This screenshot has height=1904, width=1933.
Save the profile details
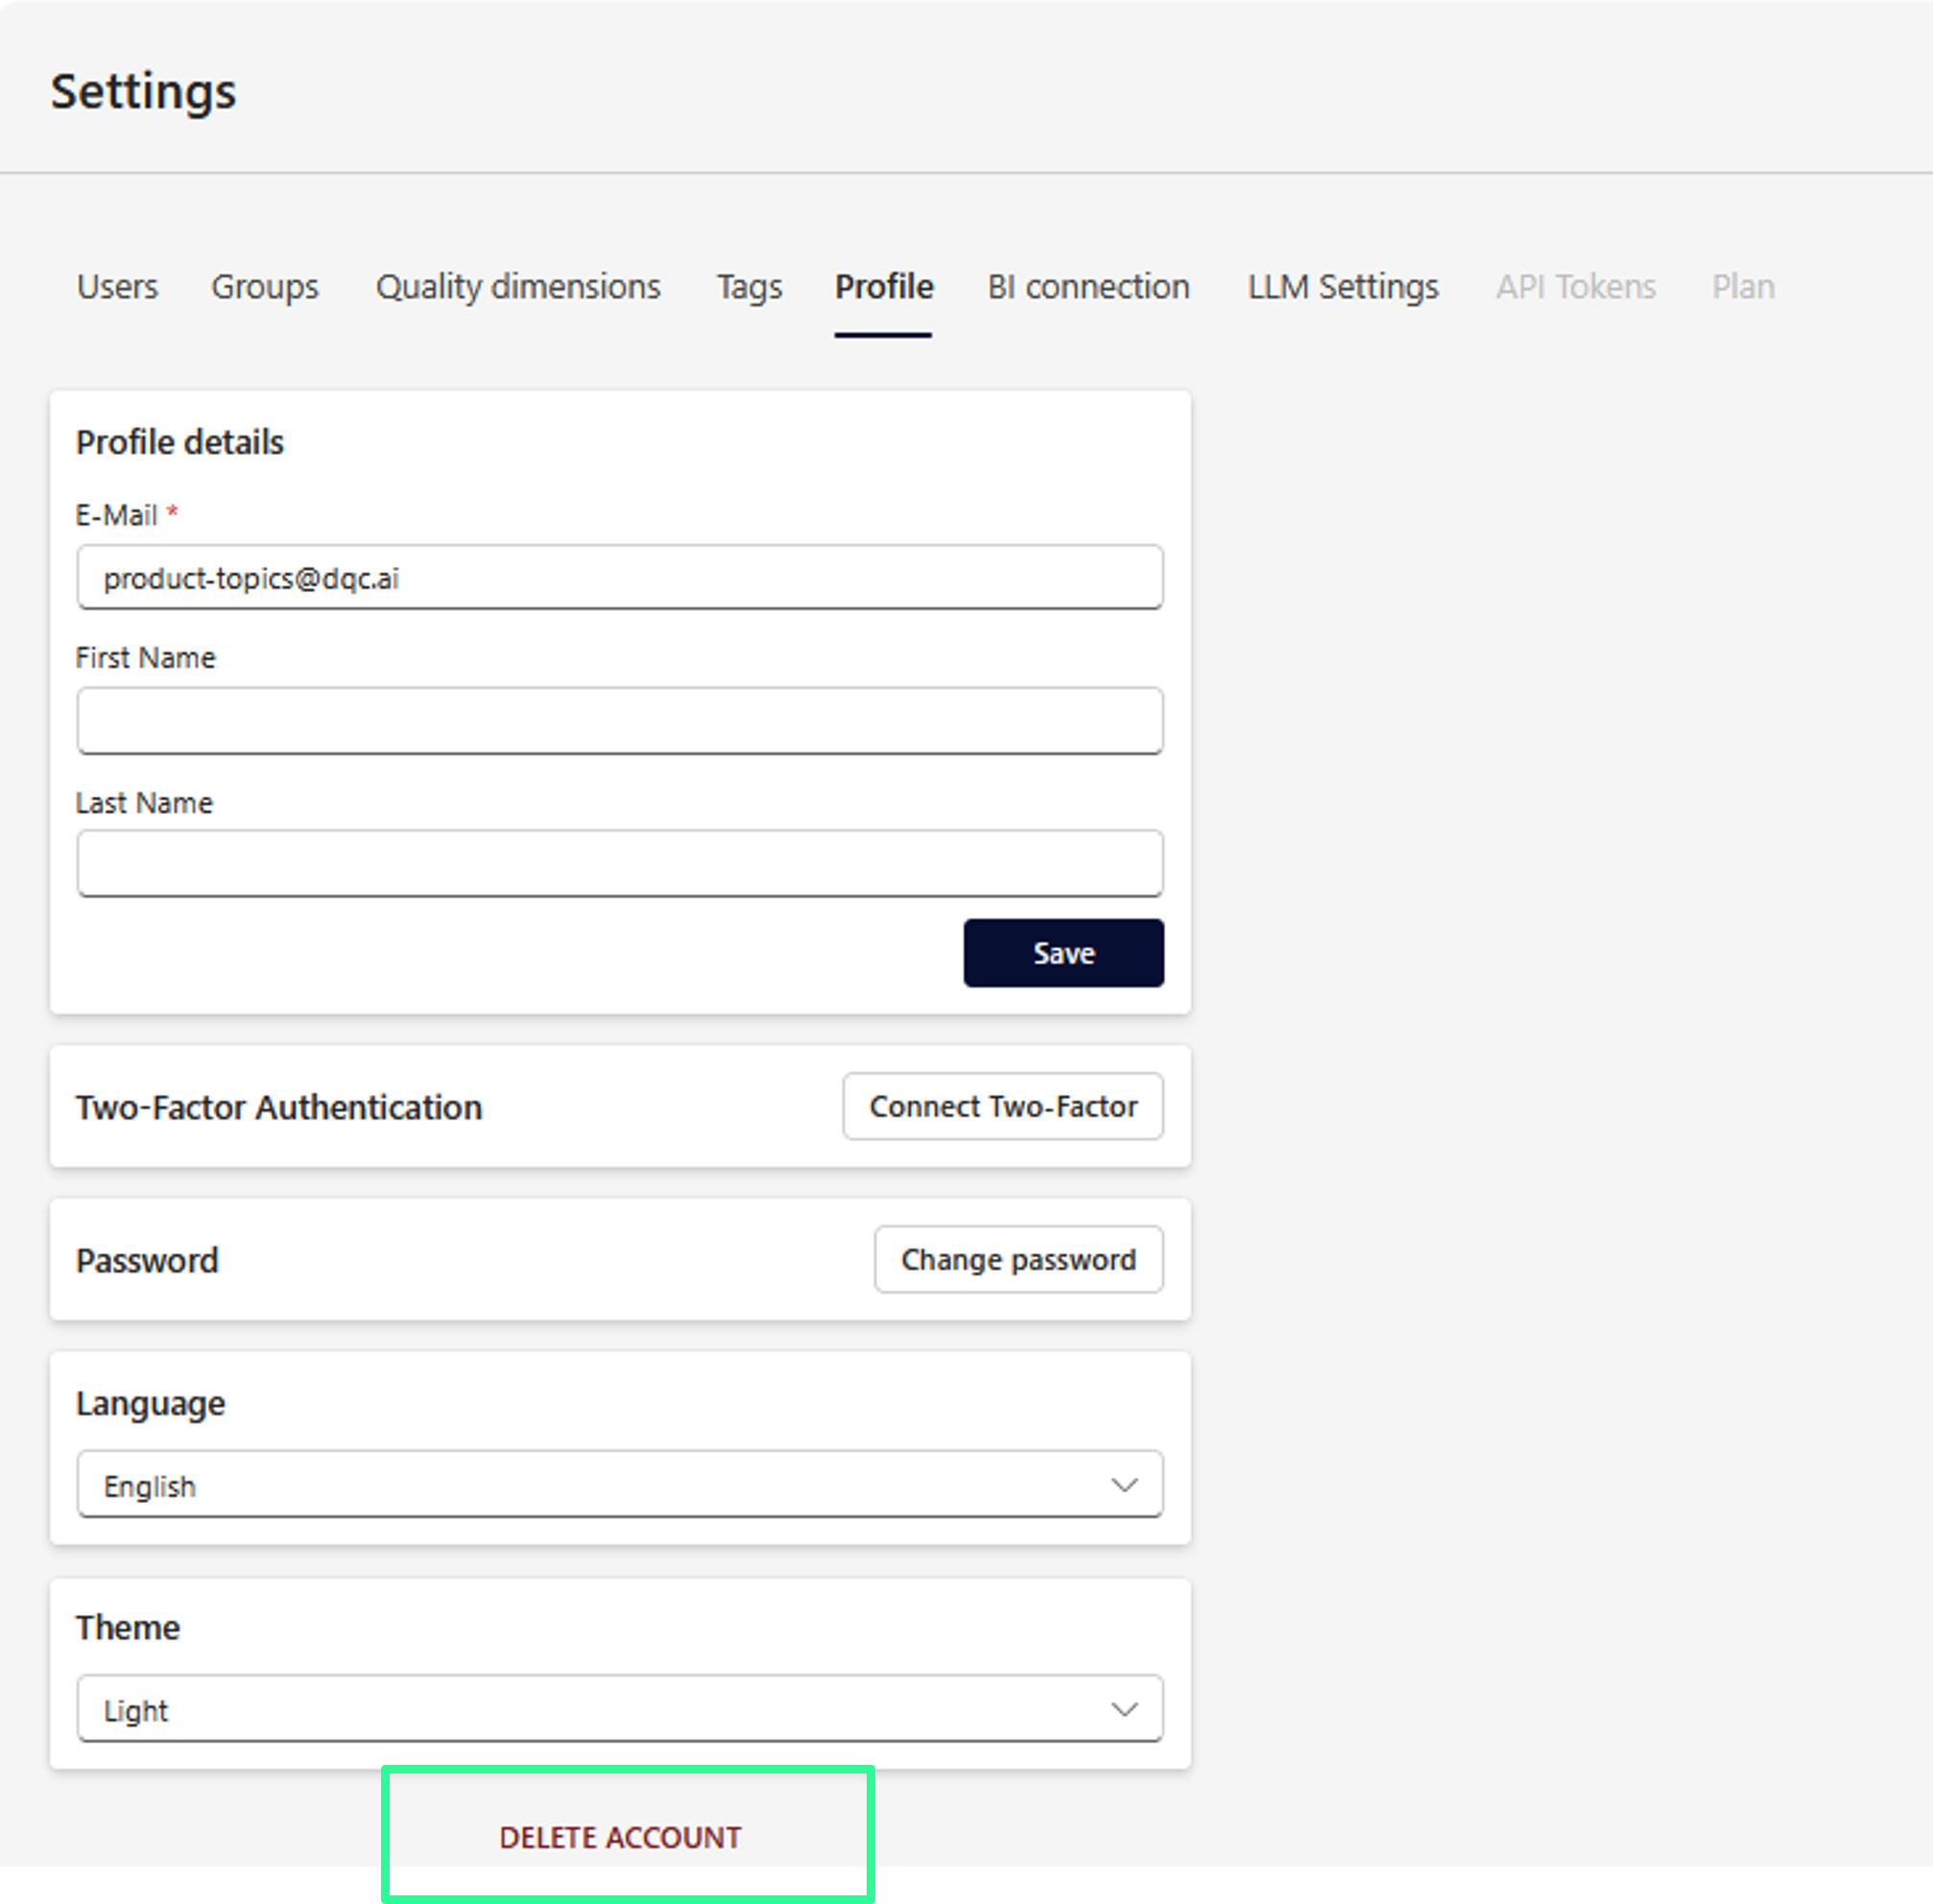(1062, 953)
